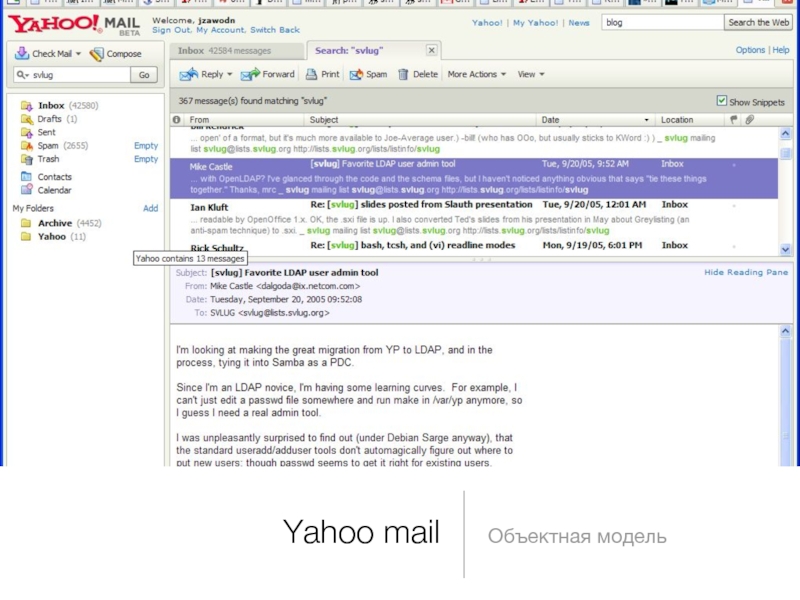Close the Search svlug tab

tap(432, 50)
